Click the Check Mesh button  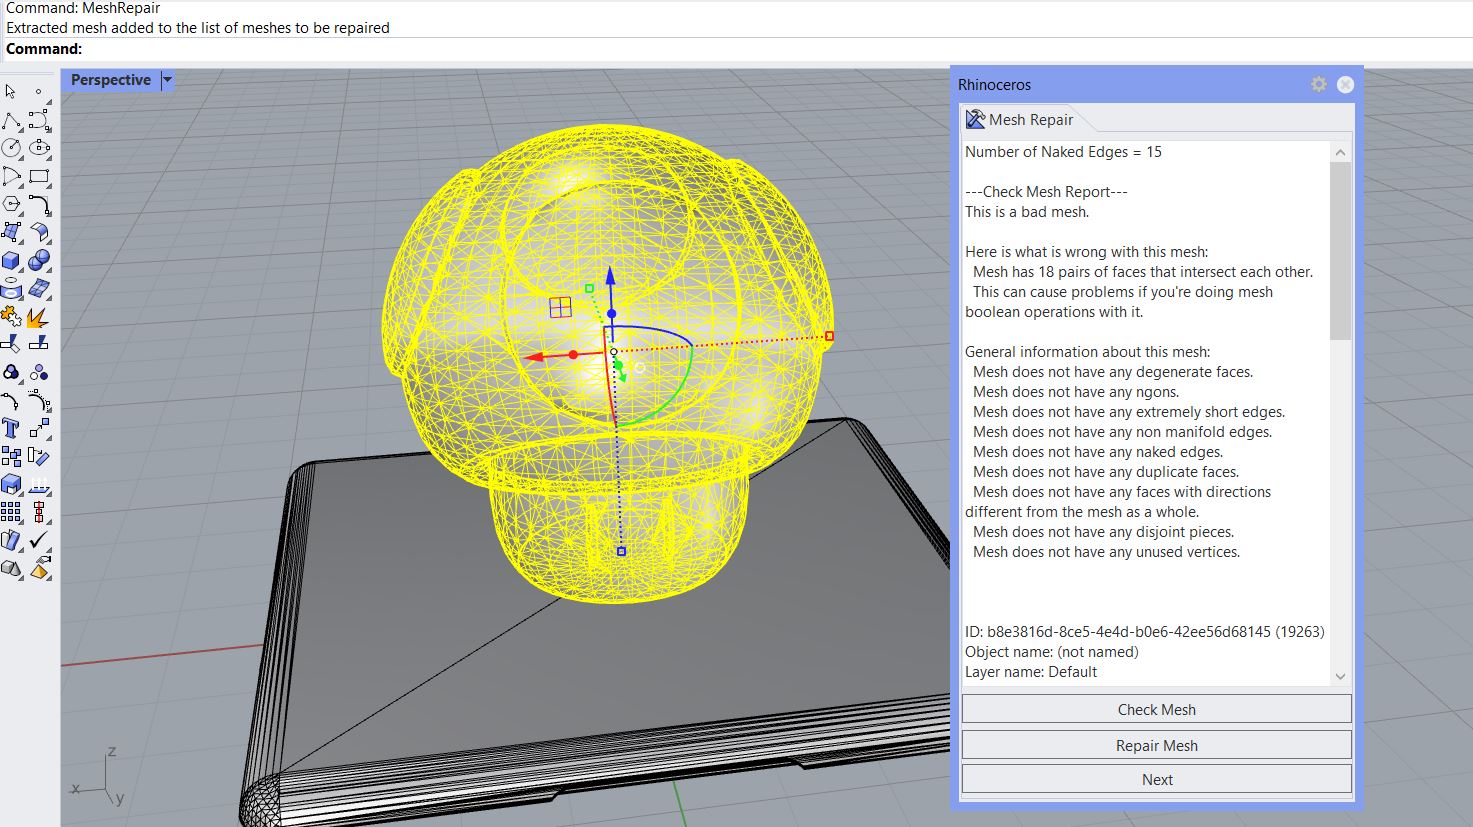[1156, 709]
